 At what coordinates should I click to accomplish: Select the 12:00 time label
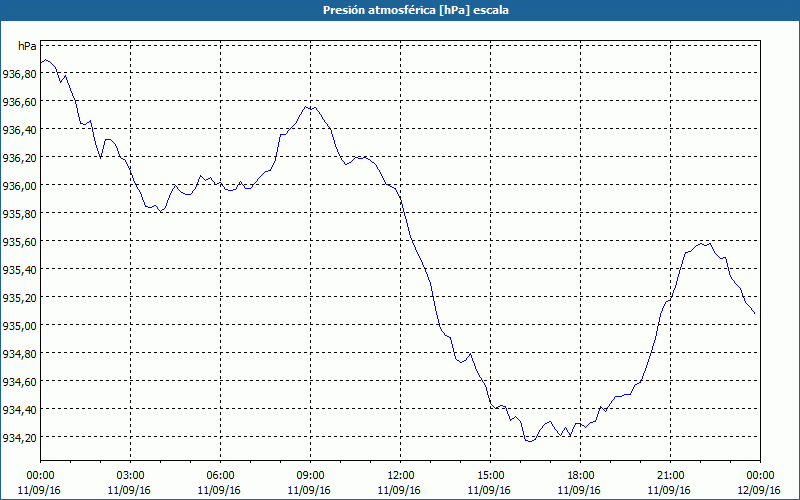[x=401, y=476]
